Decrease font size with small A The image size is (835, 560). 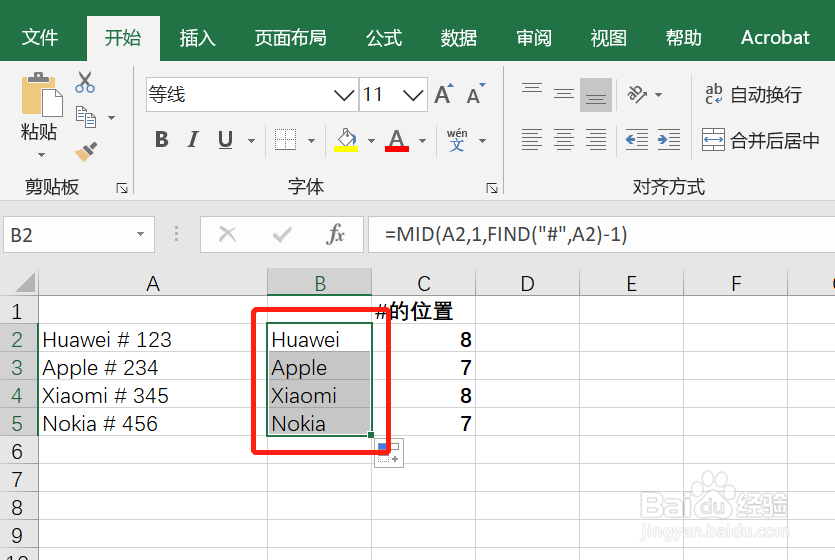click(476, 95)
